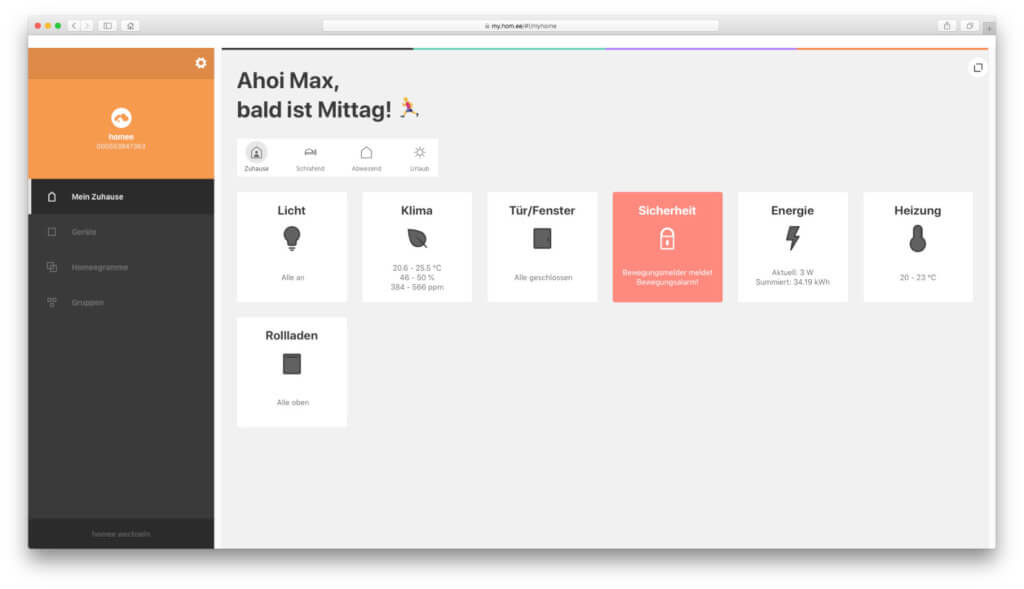Select Zuhause mode
The width and height of the screenshot is (1024, 589).
pos(256,156)
